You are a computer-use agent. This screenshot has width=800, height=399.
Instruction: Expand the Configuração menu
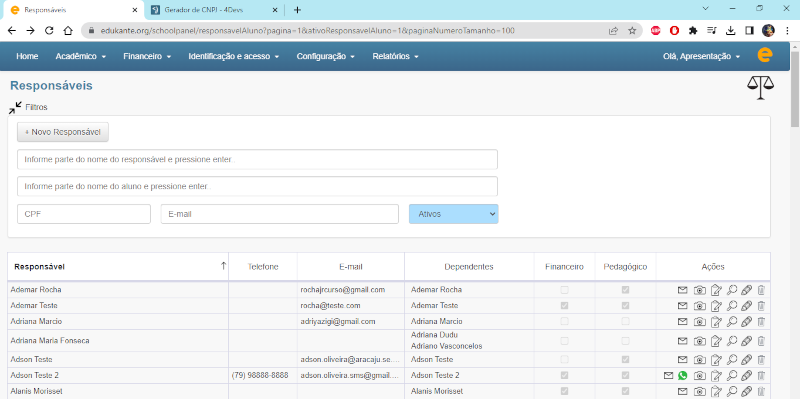(326, 56)
